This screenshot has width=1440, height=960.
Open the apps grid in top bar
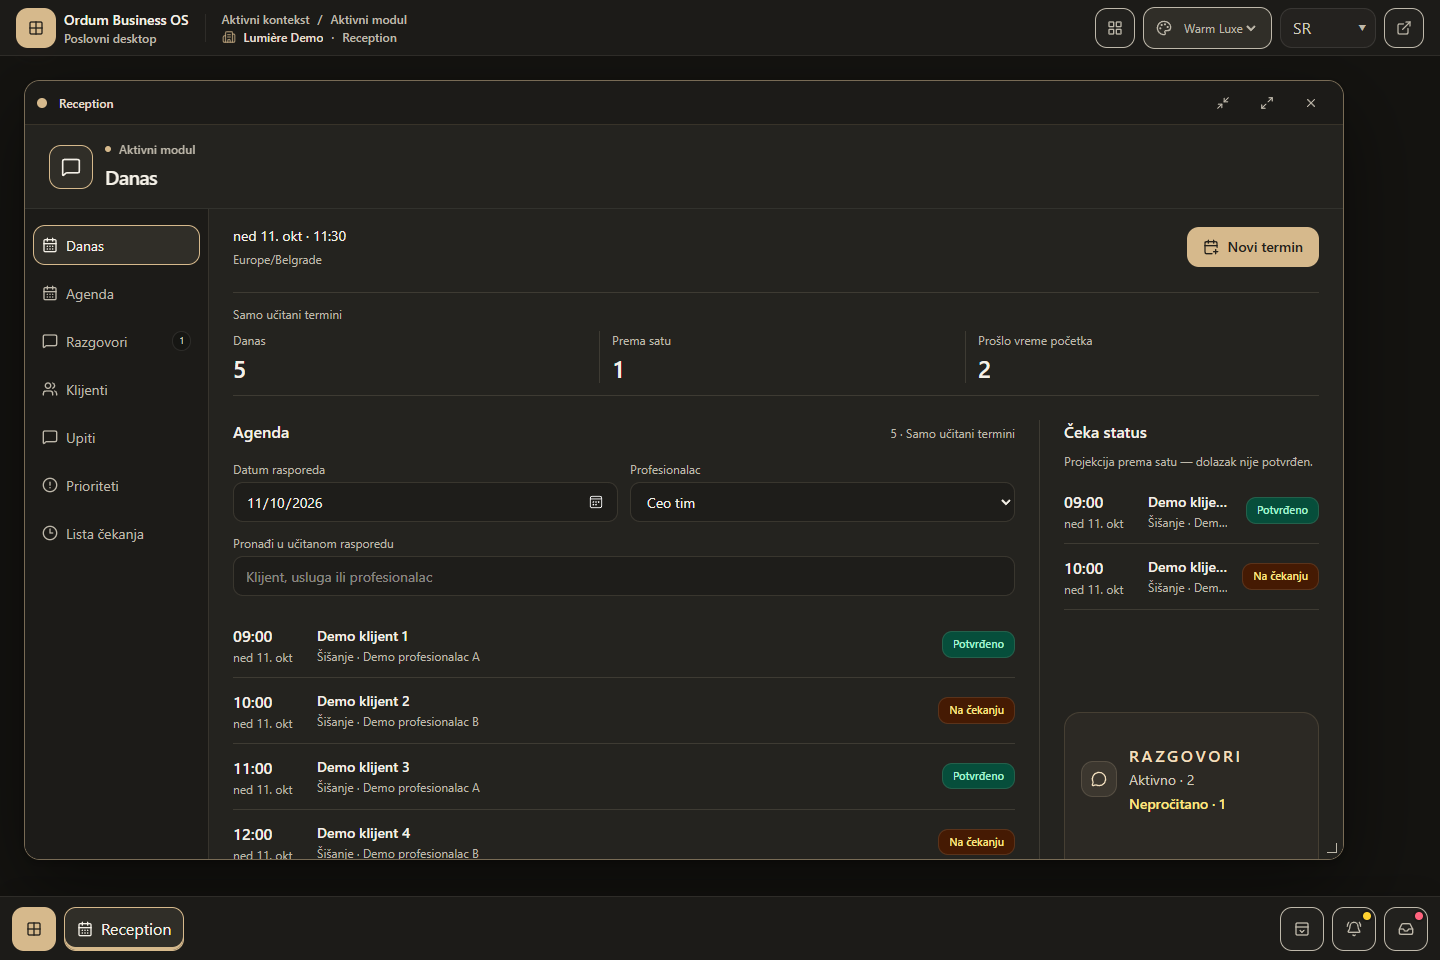(1115, 28)
